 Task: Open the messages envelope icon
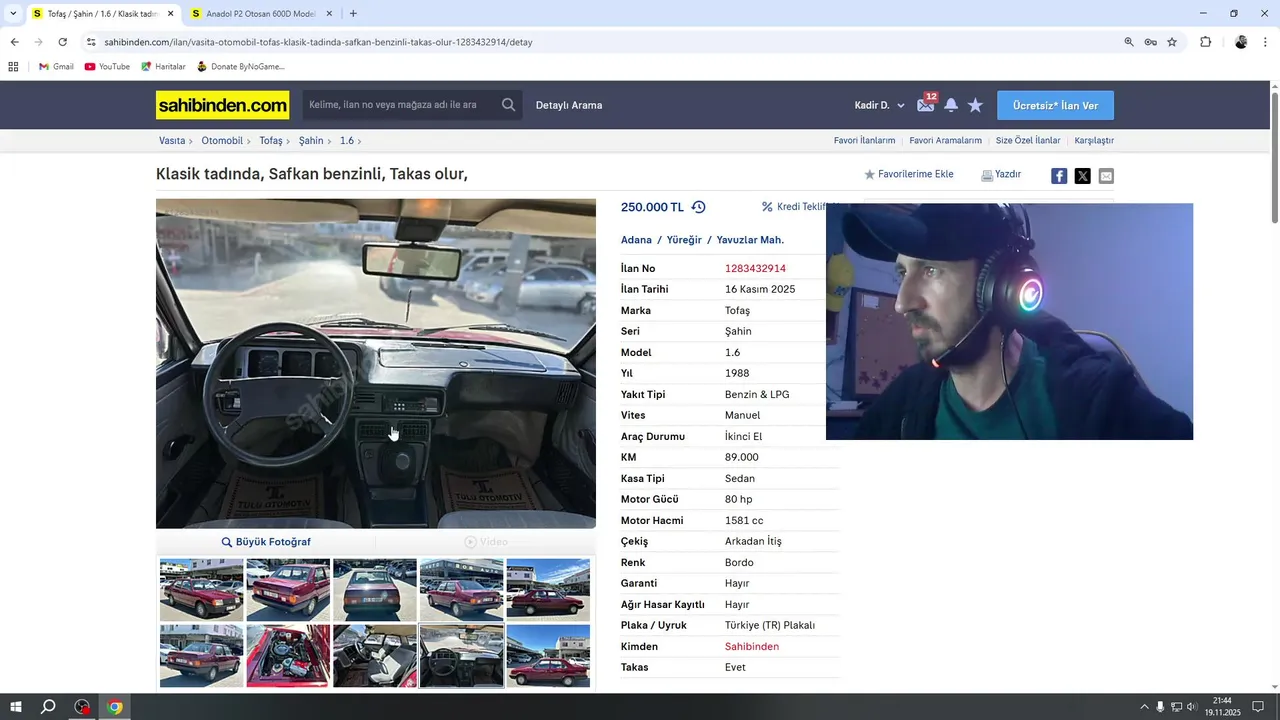tap(926, 105)
